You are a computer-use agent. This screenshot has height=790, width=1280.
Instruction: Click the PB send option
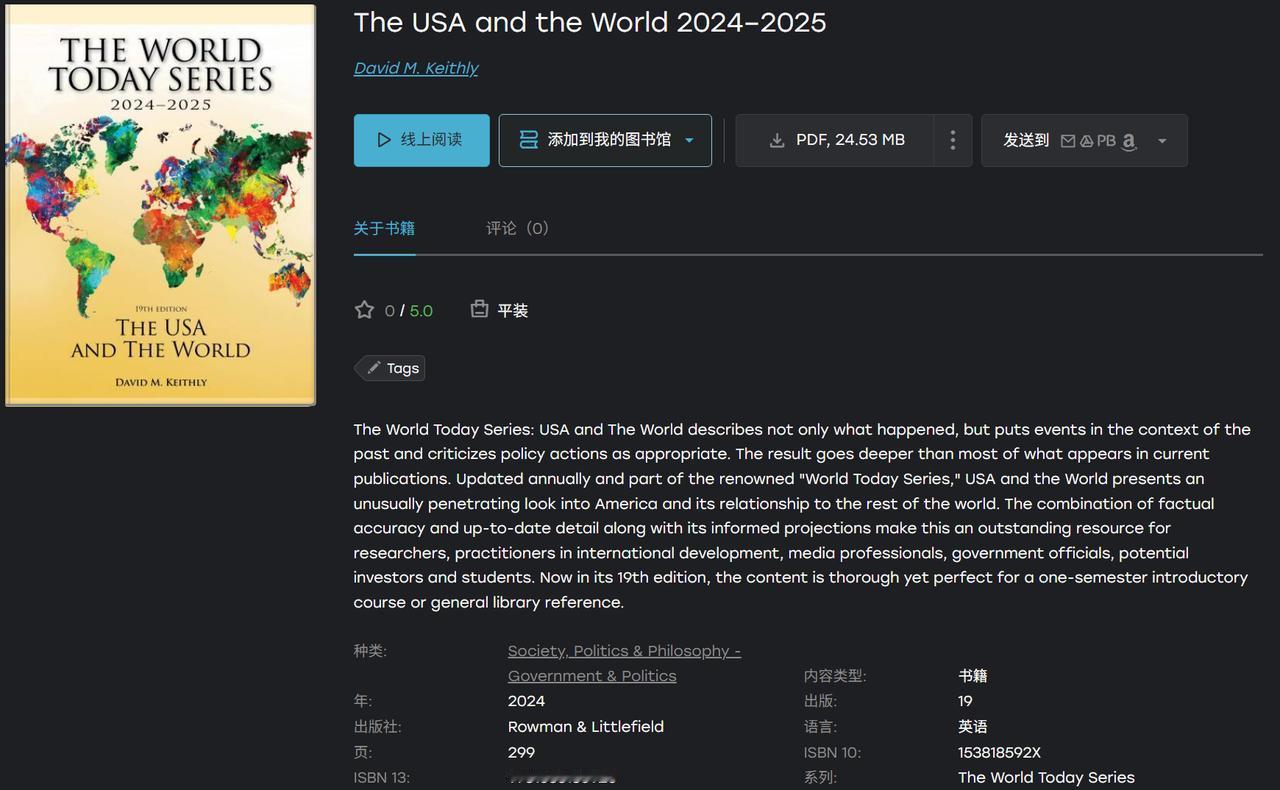(1106, 141)
